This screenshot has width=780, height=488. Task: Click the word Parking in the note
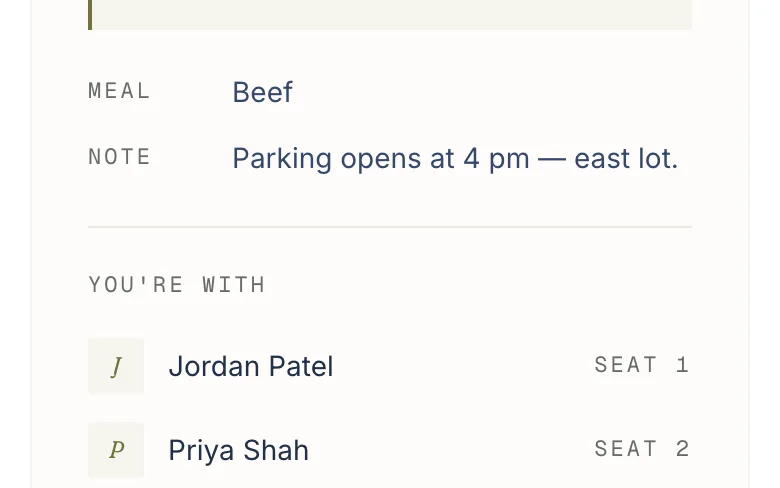pos(282,159)
